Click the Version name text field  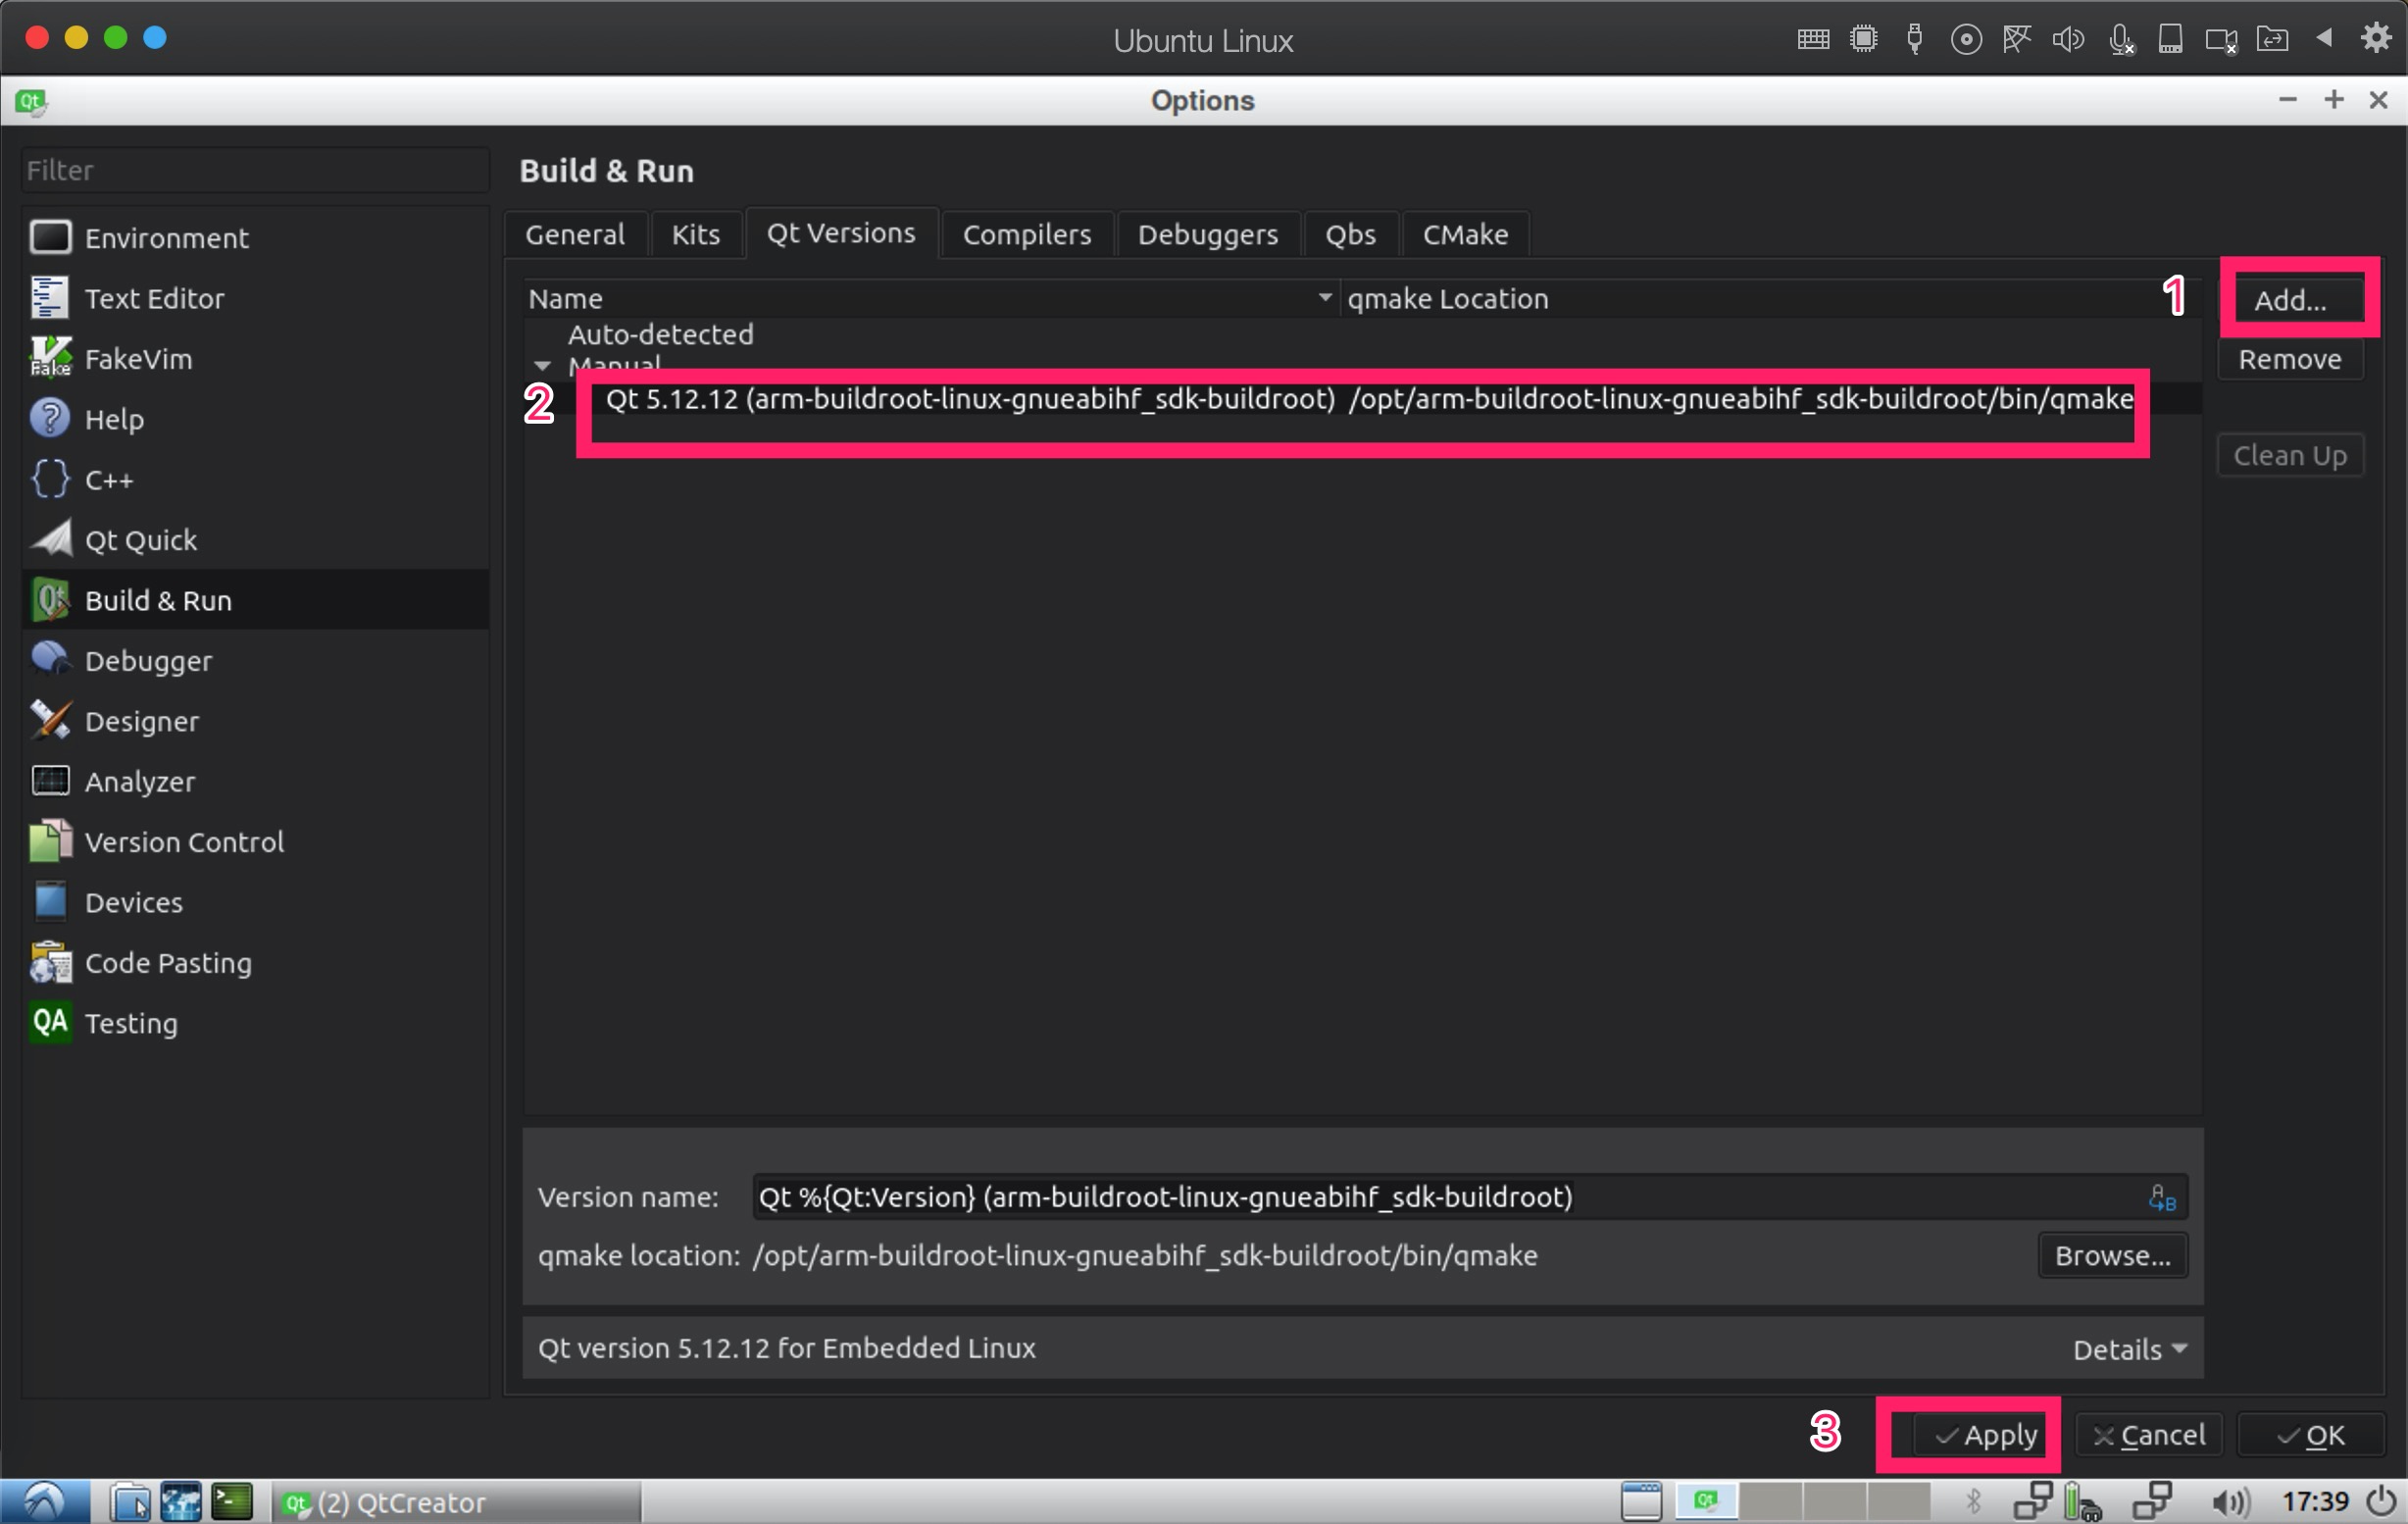point(1470,1197)
